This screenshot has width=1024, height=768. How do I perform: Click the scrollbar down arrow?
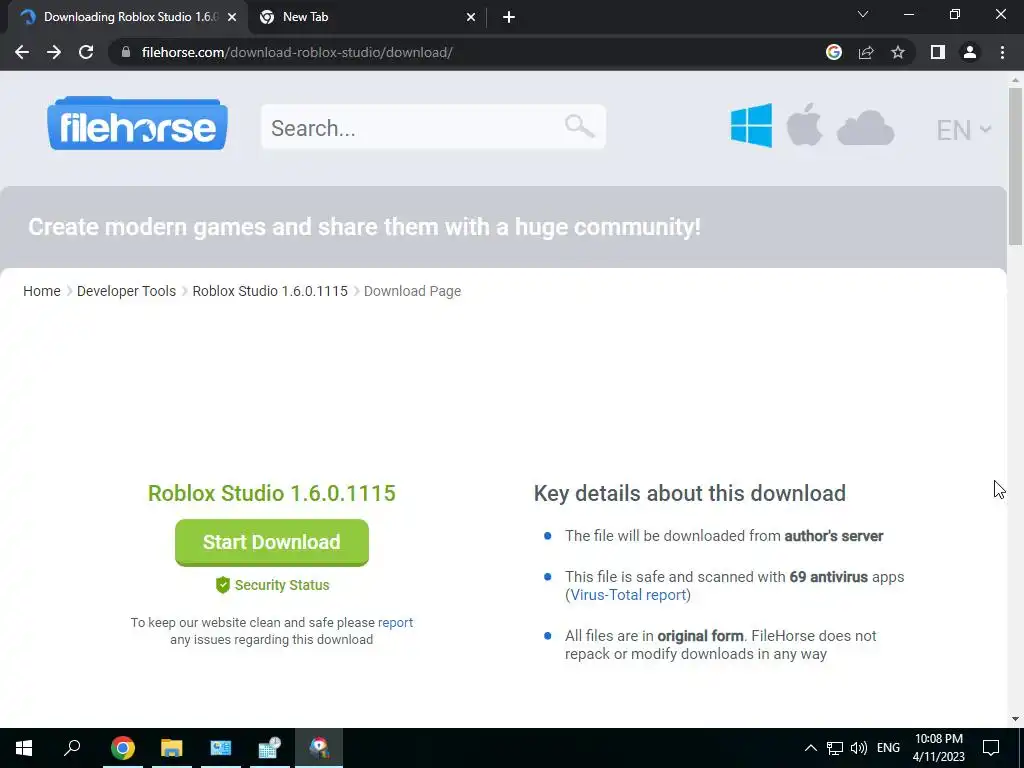tap(1015, 719)
